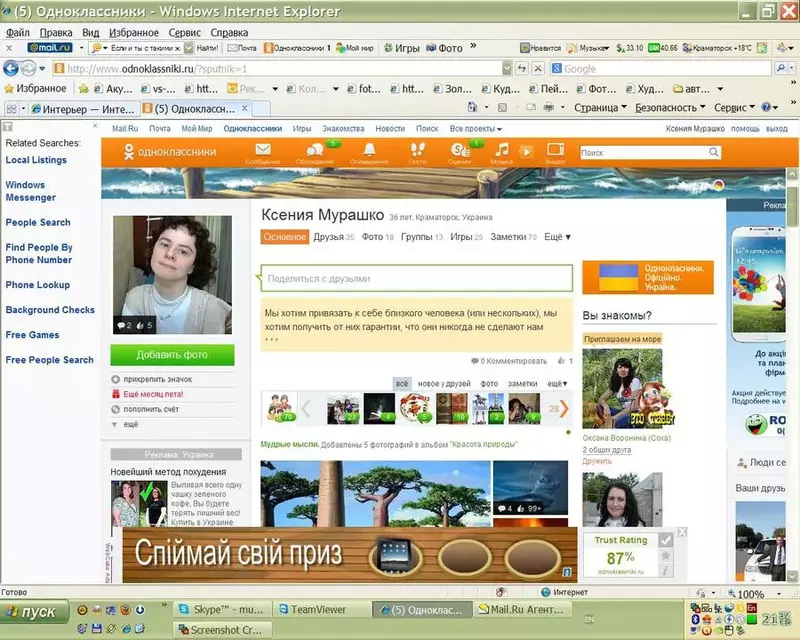This screenshot has width=800, height=640.
Task: Click the Stop loading X button
Action: click(538, 68)
